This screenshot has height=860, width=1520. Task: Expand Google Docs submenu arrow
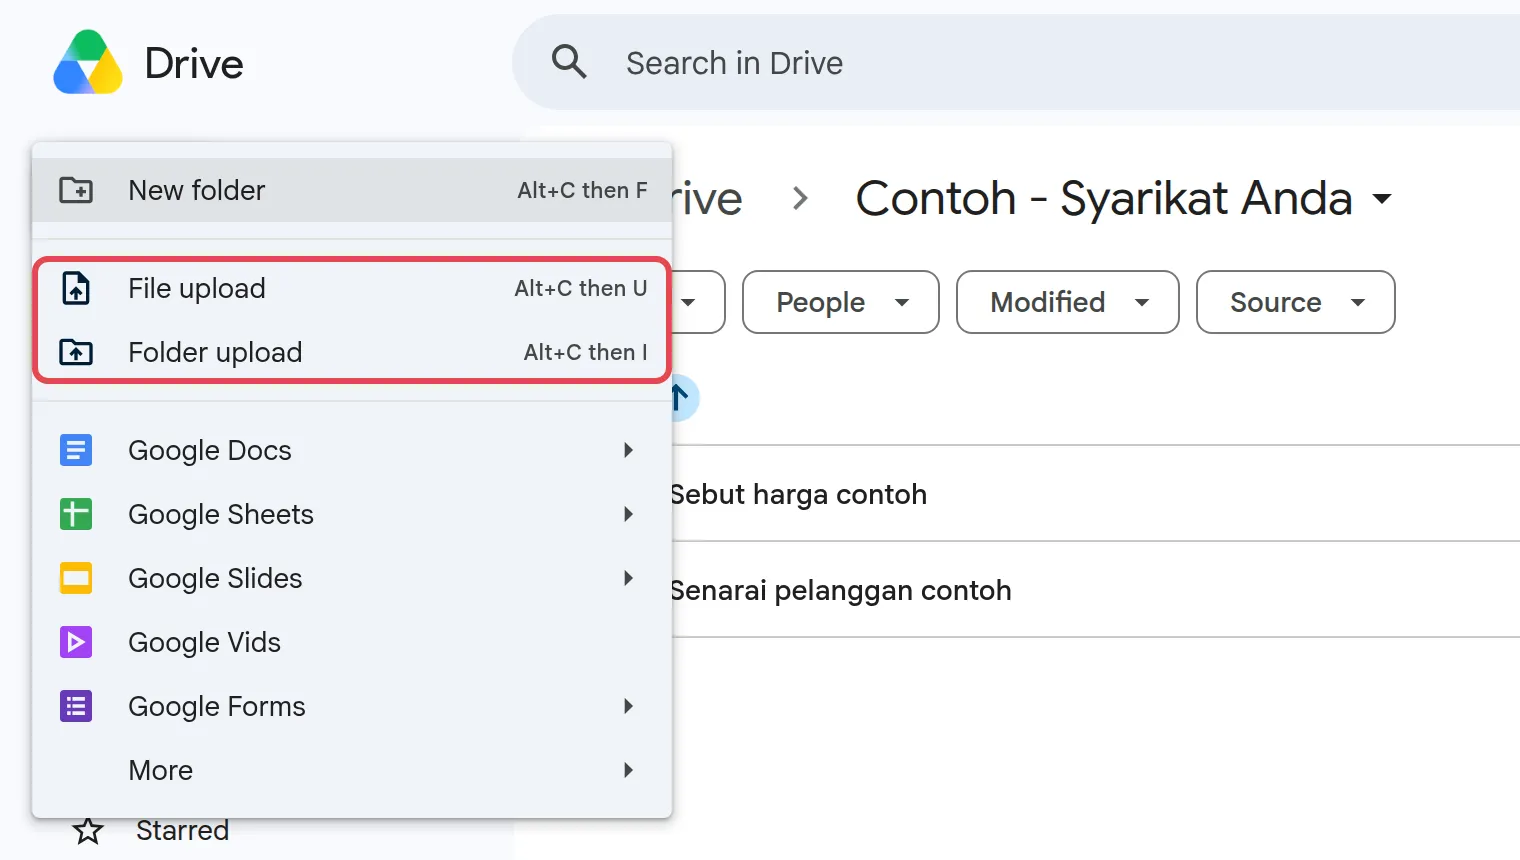pyautogui.click(x=628, y=450)
